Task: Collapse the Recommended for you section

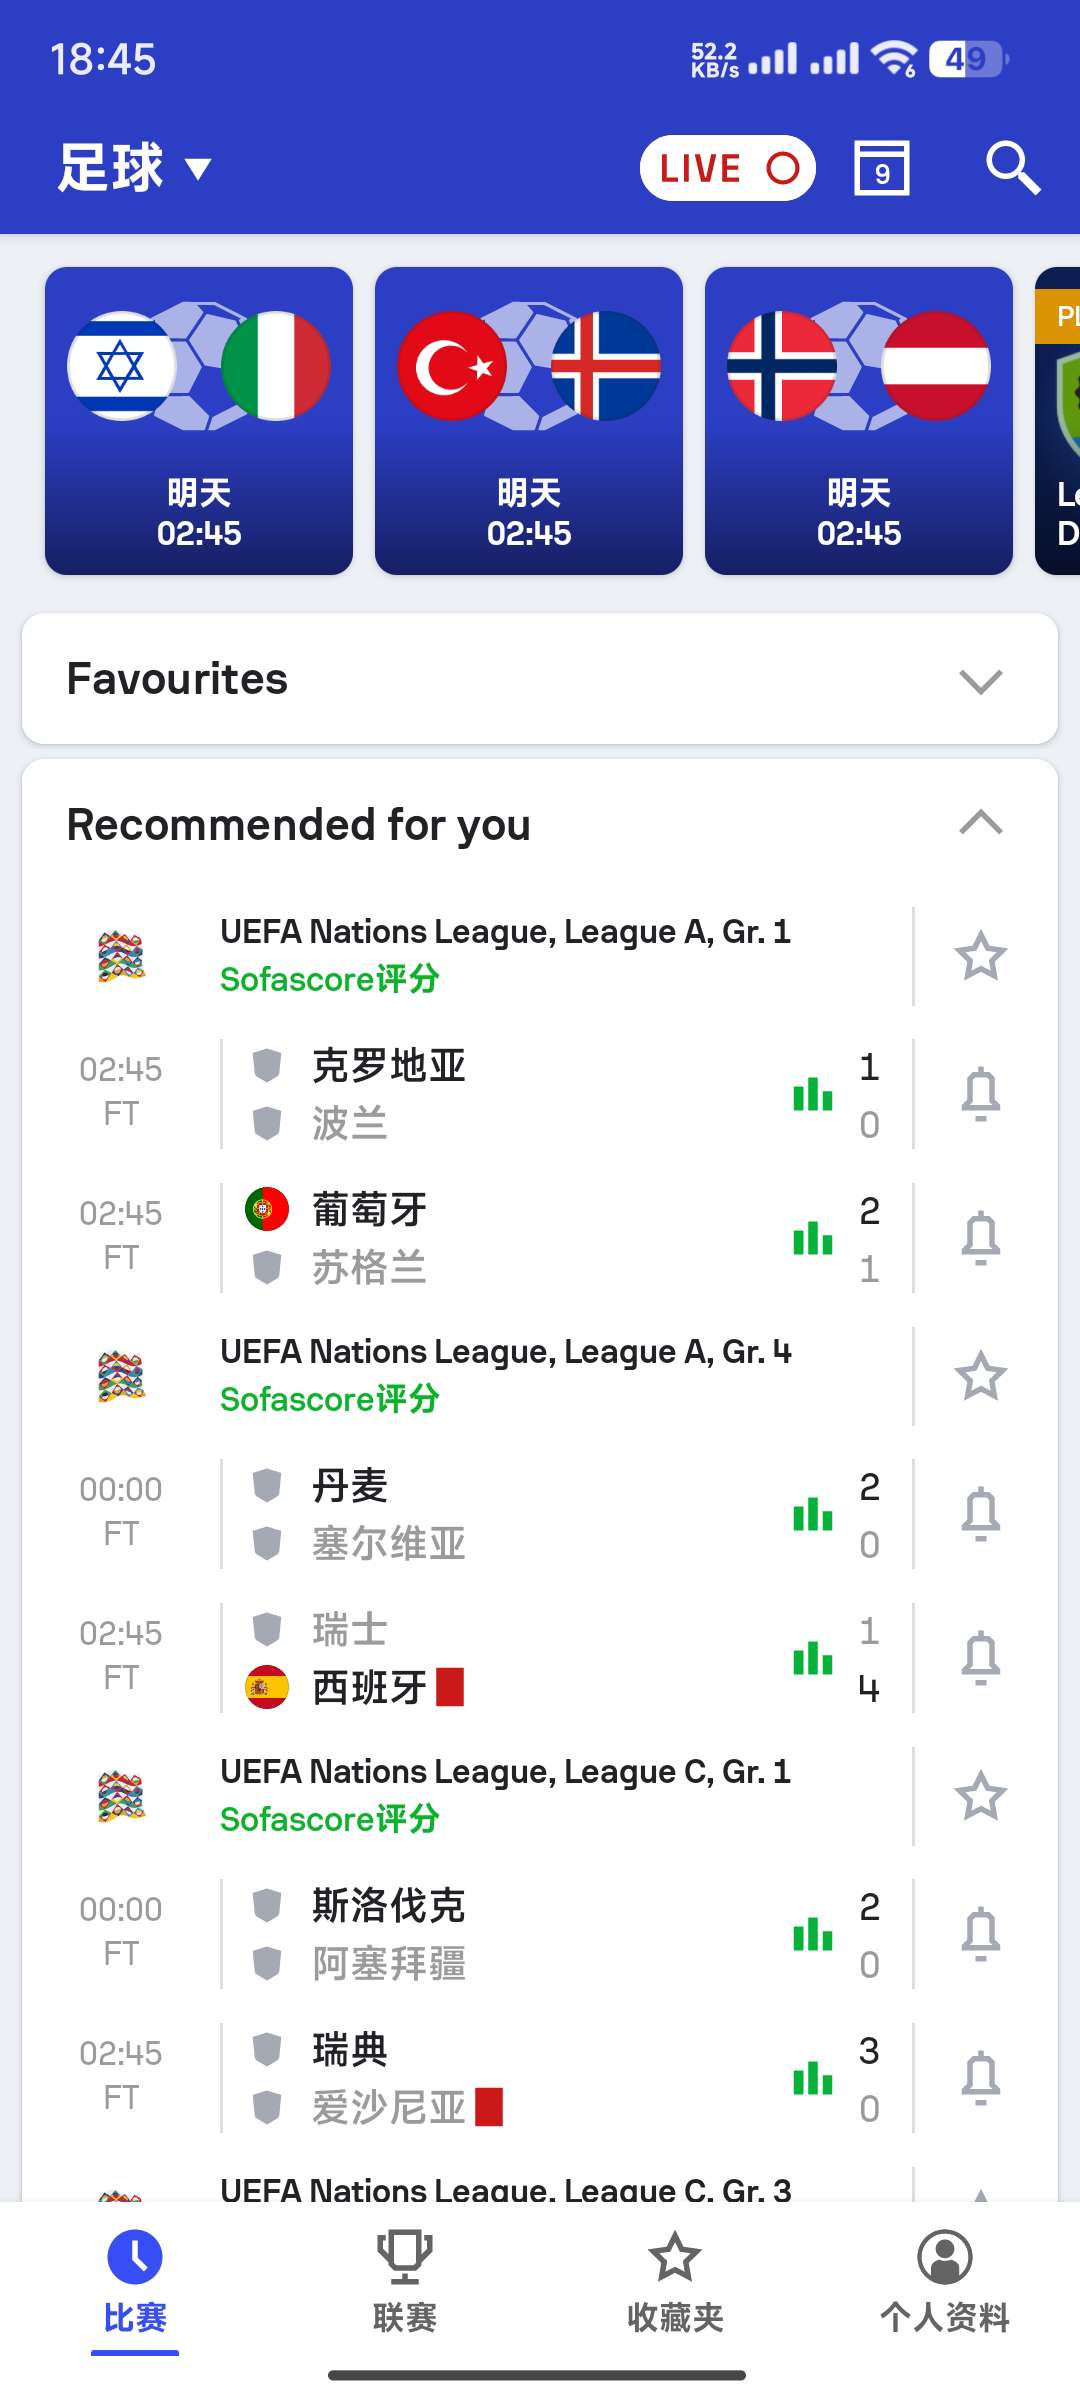Action: point(980,823)
